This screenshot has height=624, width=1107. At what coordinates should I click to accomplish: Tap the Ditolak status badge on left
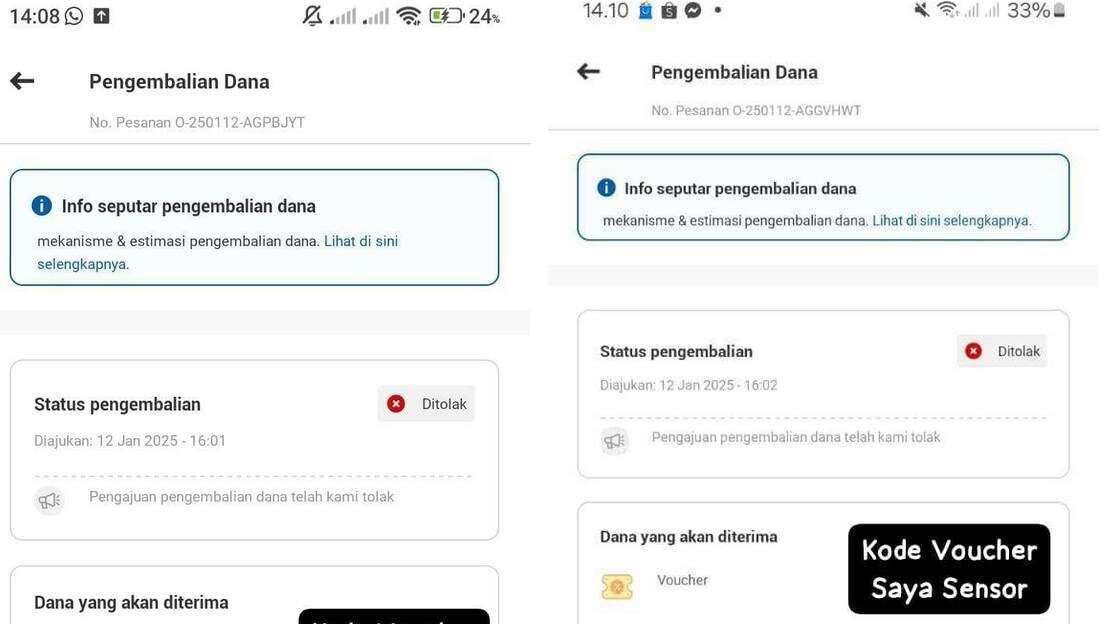pos(426,404)
